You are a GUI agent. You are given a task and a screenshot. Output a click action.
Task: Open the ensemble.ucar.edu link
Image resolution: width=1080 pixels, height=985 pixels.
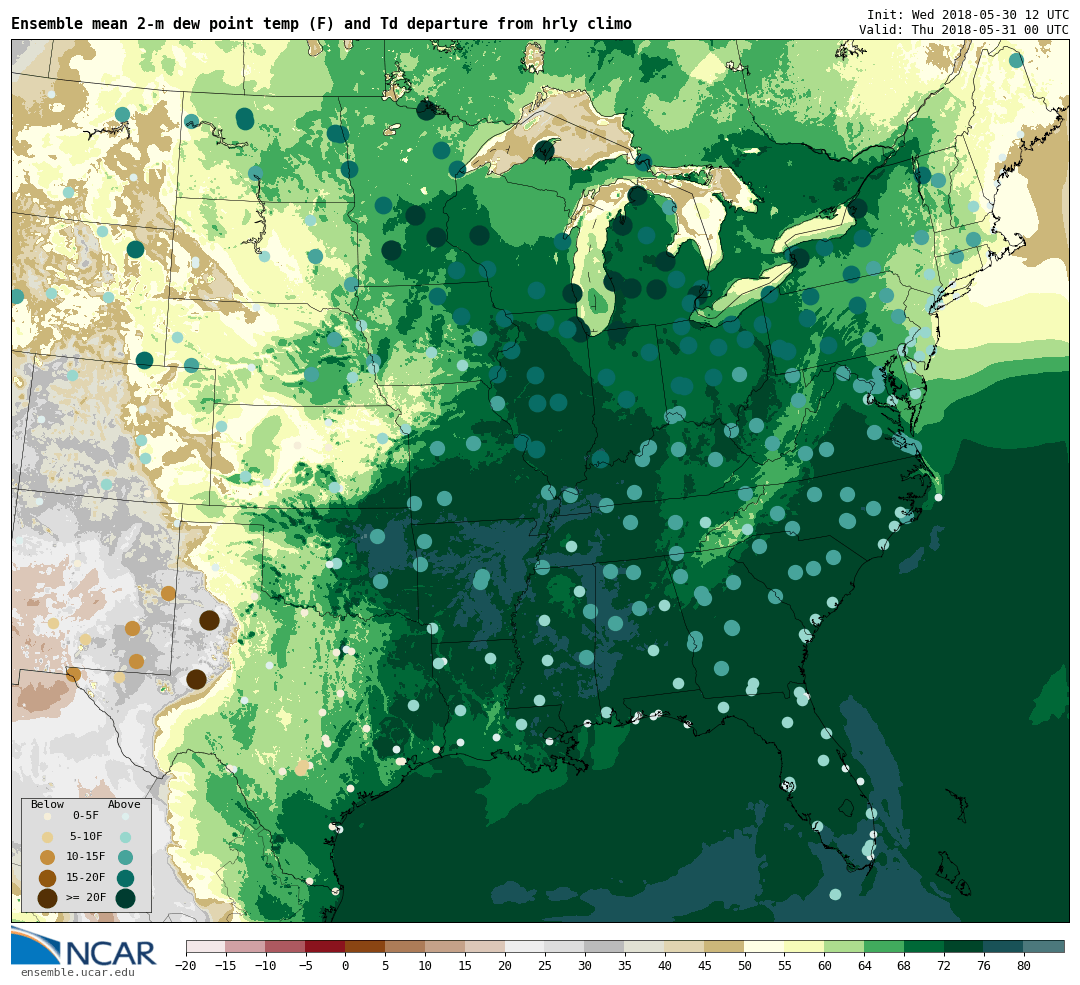pyautogui.click(x=77, y=972)
